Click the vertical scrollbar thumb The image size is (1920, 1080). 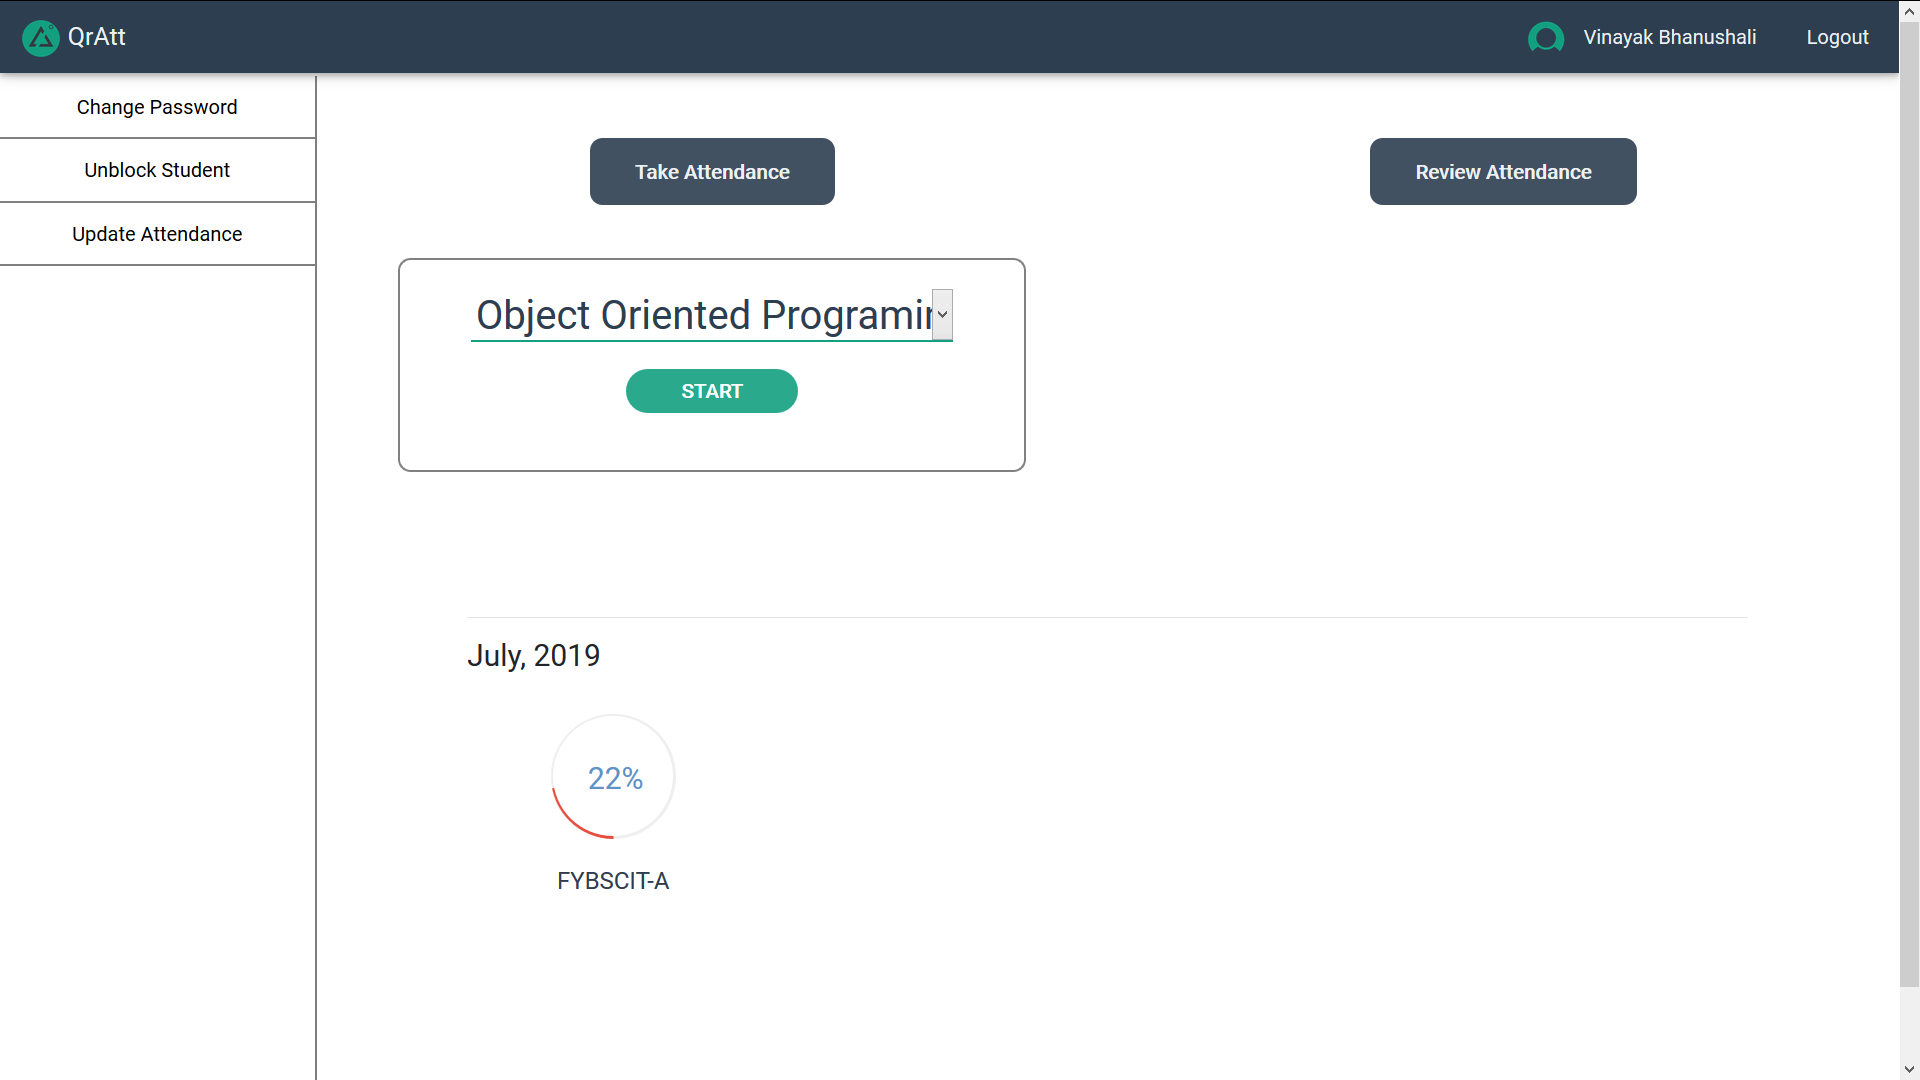click(x=1909, y=500)
